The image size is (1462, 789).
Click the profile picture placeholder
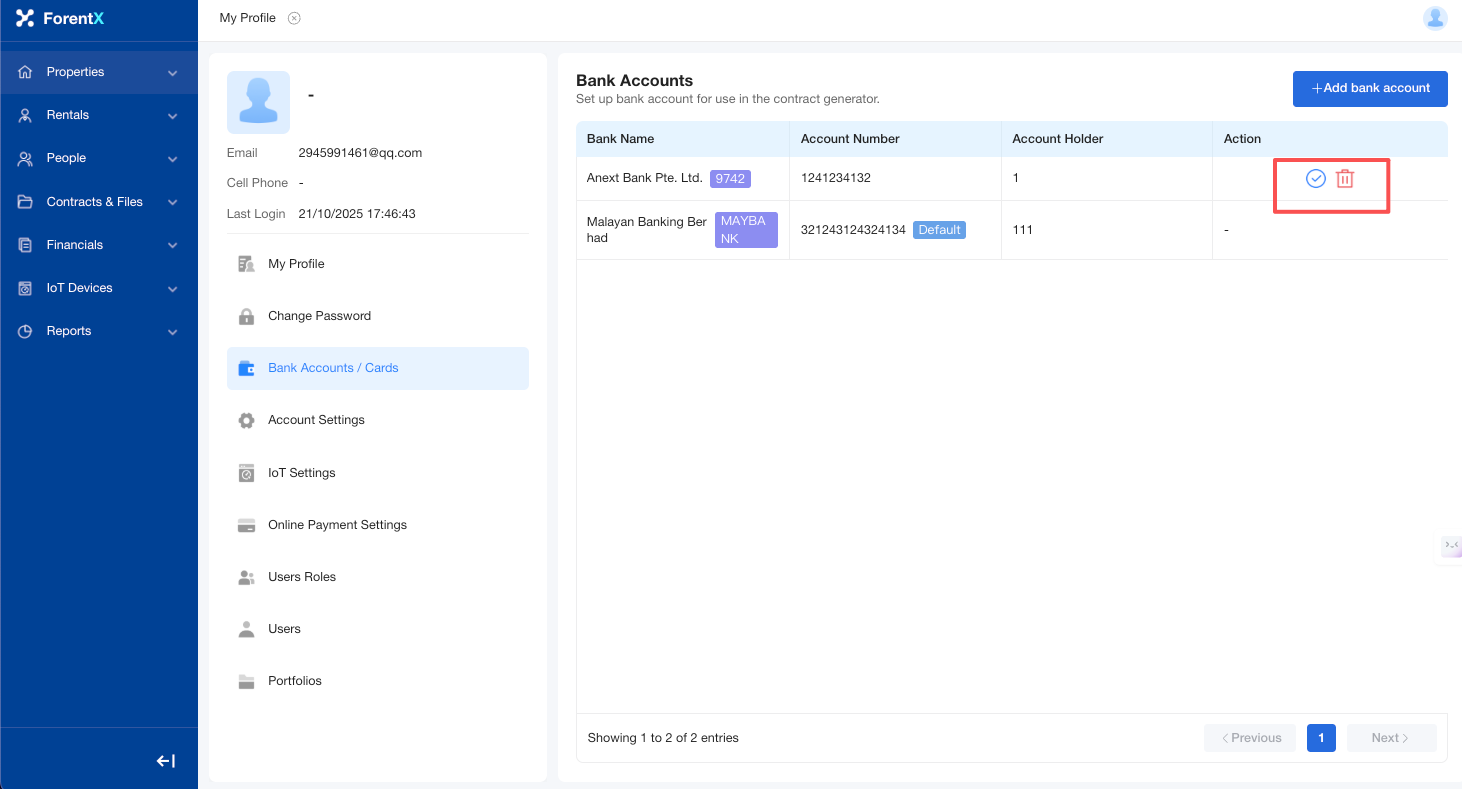(x=258, y=102)
